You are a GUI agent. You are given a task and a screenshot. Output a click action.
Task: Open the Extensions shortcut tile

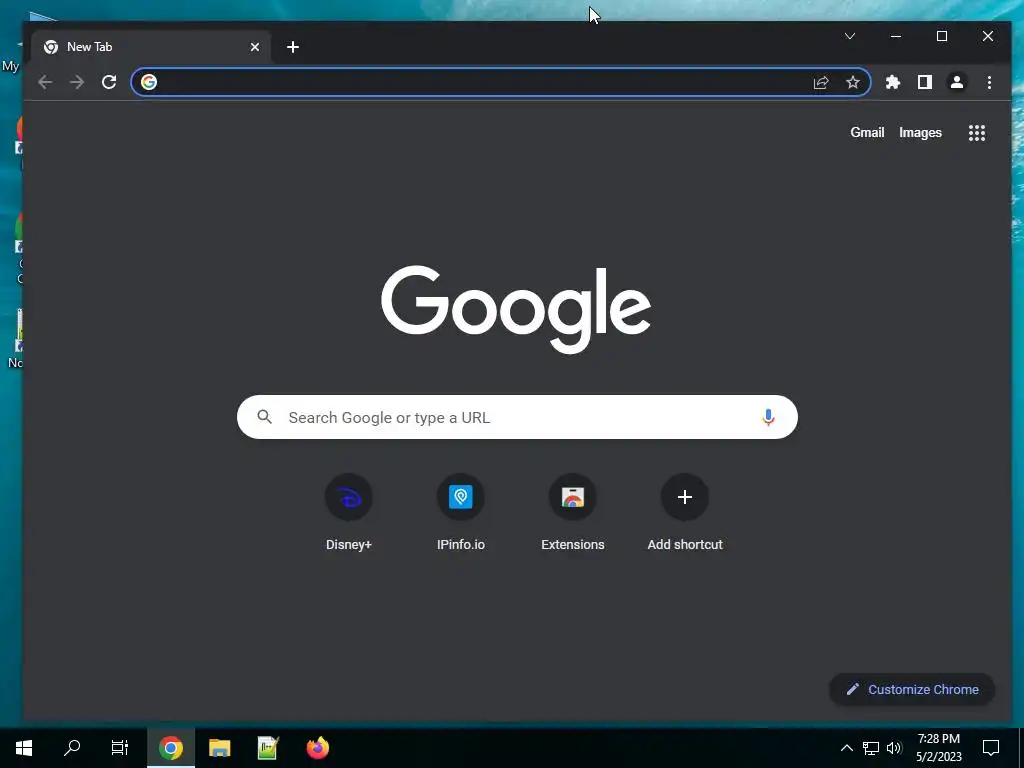(x=573, y=513)
